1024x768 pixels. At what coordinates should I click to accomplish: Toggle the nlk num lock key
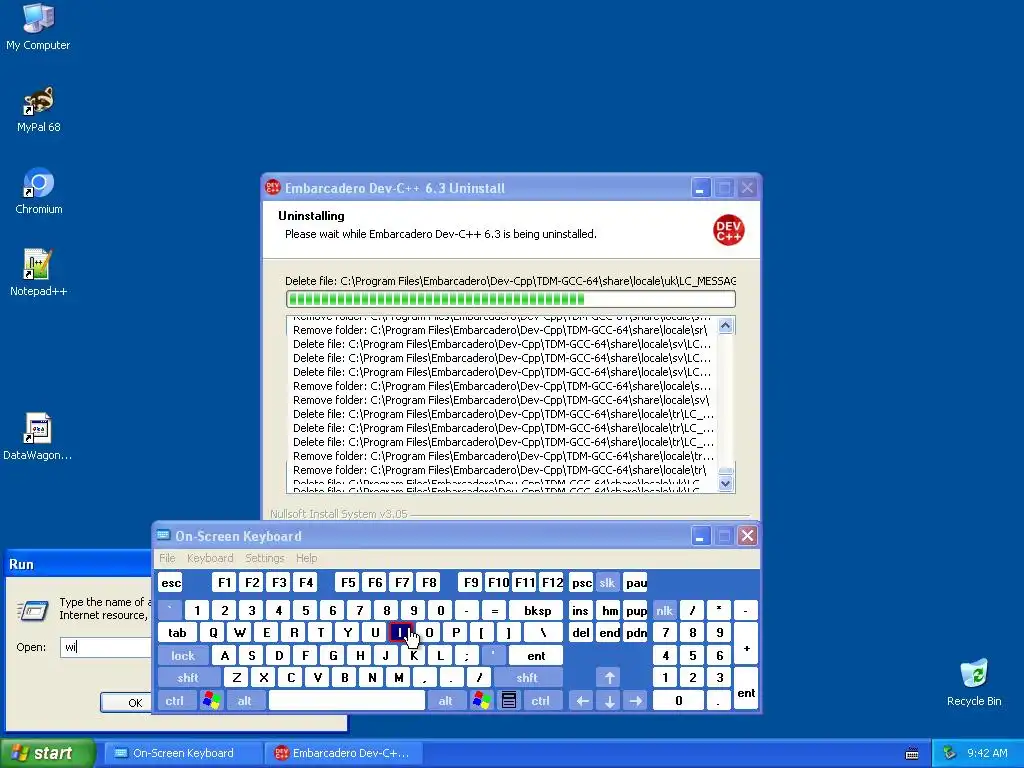[664, 611]
